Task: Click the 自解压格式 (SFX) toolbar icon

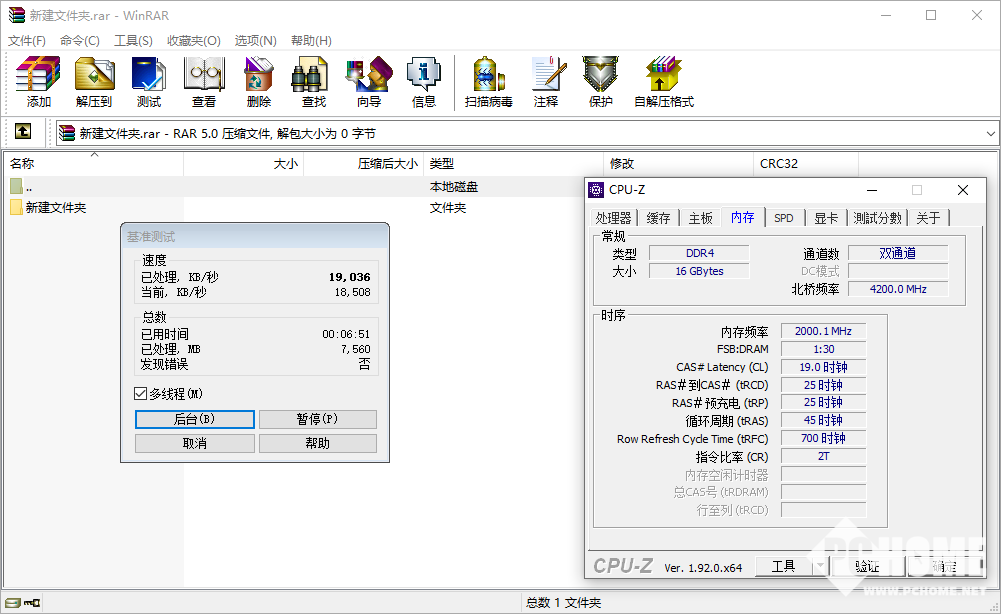Action: click(663, 81)
